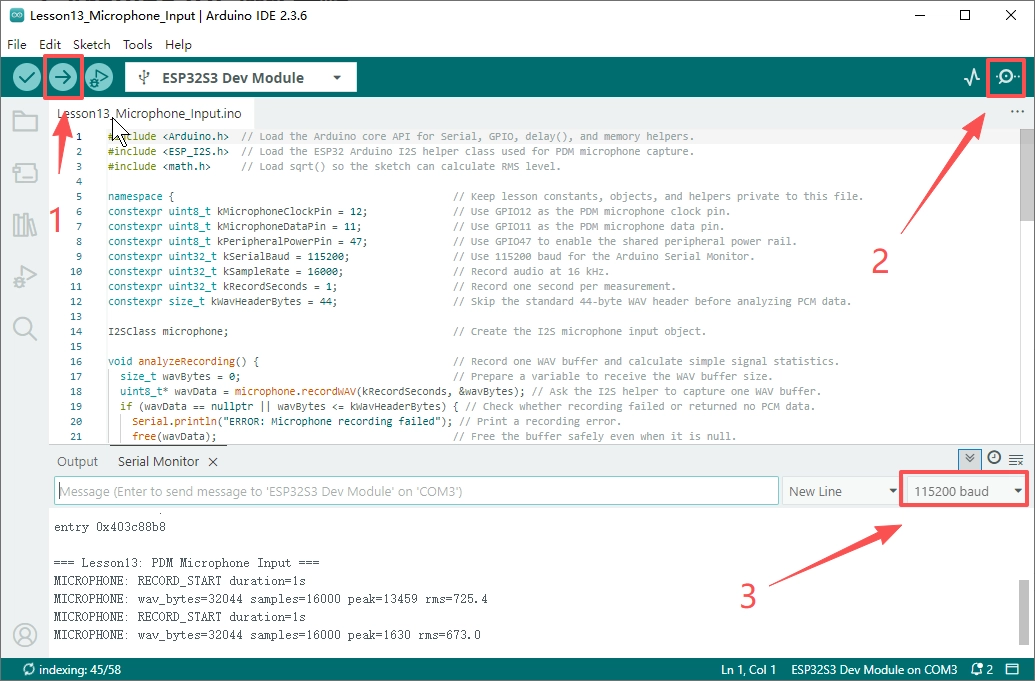Viewport: 1035px width, 681px height.
Task: Close the Serial Monitor tab
Action: (213, 462)
